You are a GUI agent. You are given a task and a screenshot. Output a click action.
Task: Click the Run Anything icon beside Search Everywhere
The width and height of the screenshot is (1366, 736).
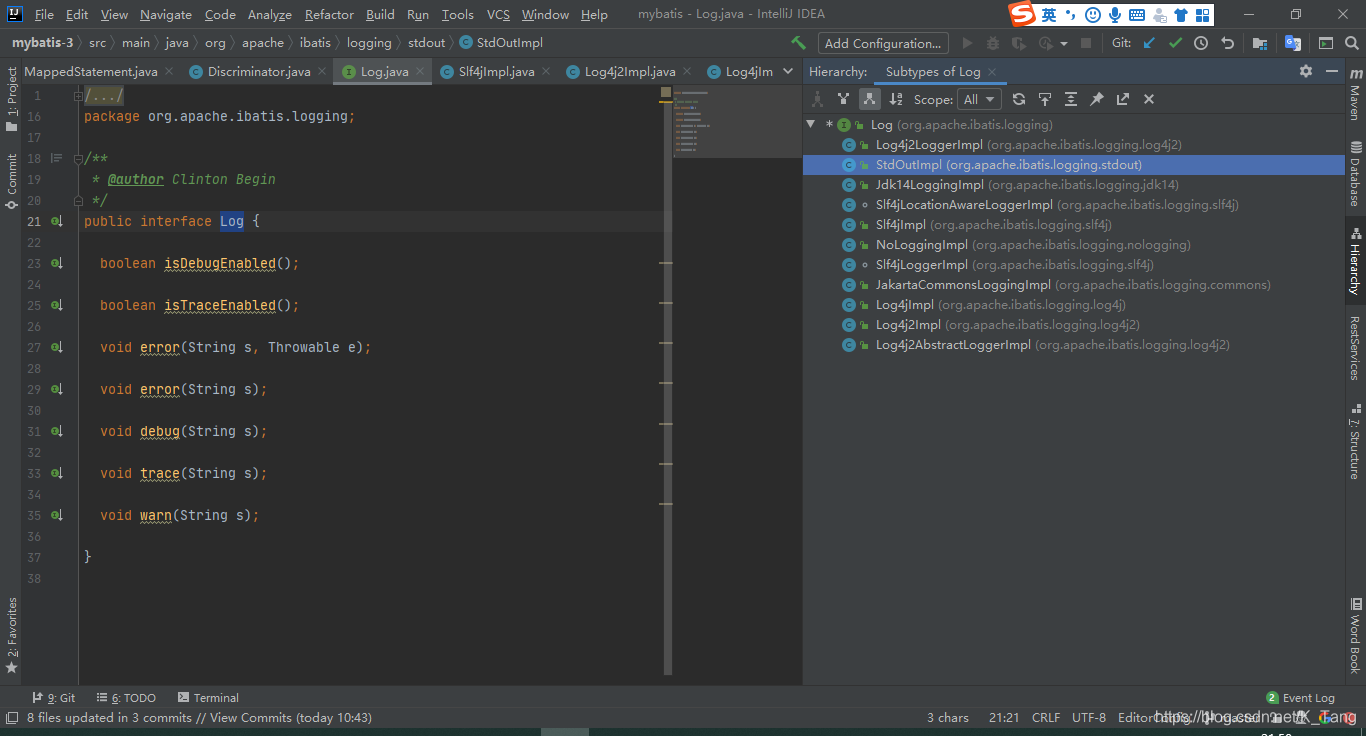click(1325, 43)
